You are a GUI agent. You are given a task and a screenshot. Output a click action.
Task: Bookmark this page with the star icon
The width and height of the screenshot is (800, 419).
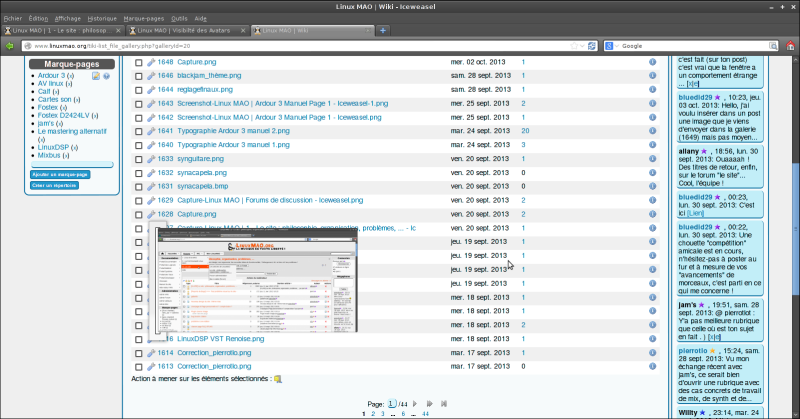pos(573,46)
